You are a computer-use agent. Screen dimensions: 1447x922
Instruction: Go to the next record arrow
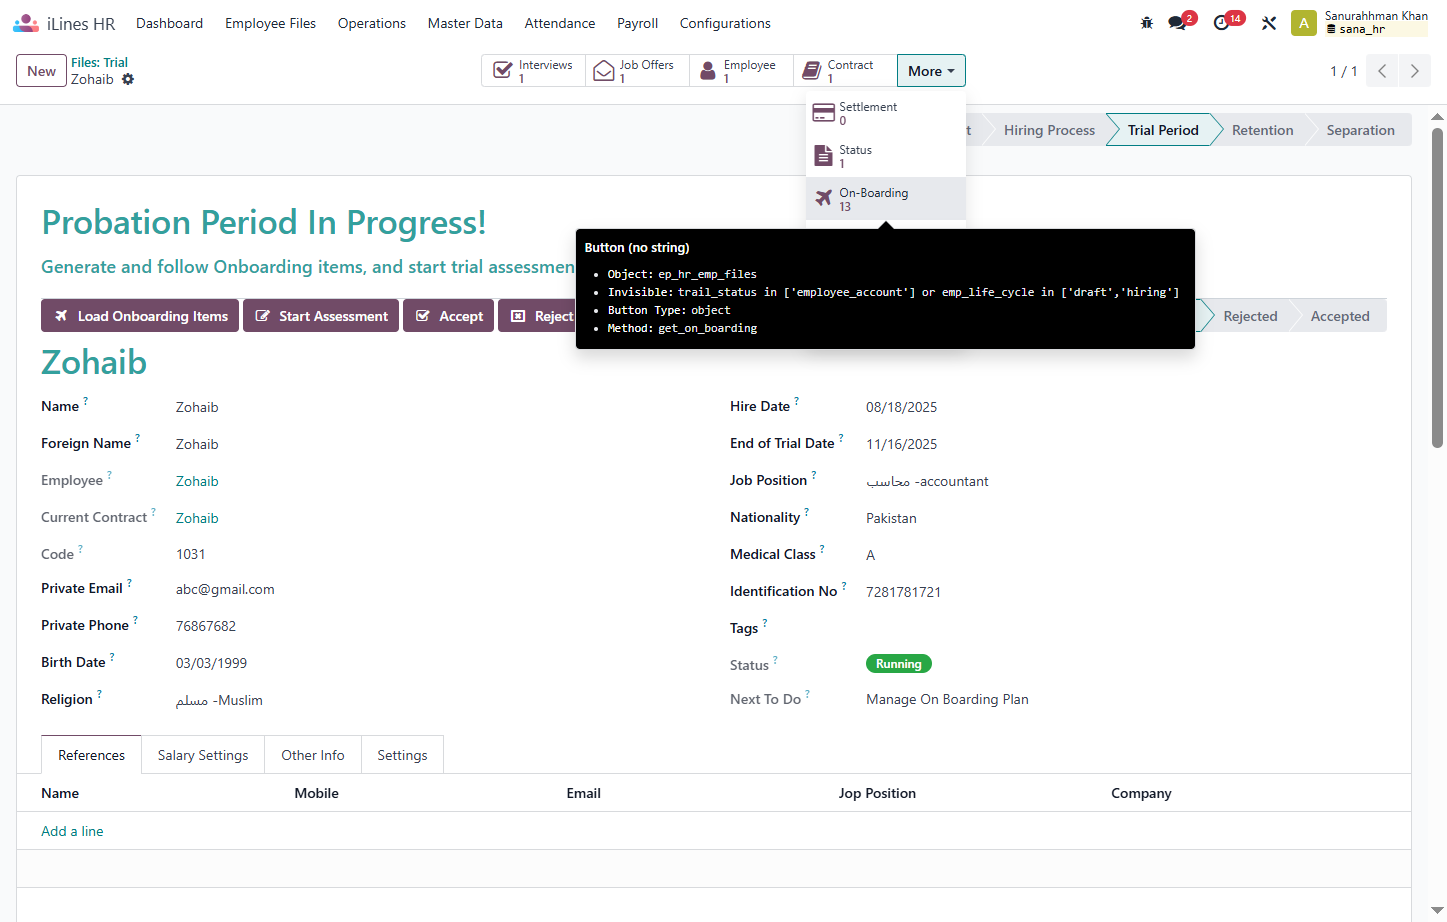point(1414,71)
